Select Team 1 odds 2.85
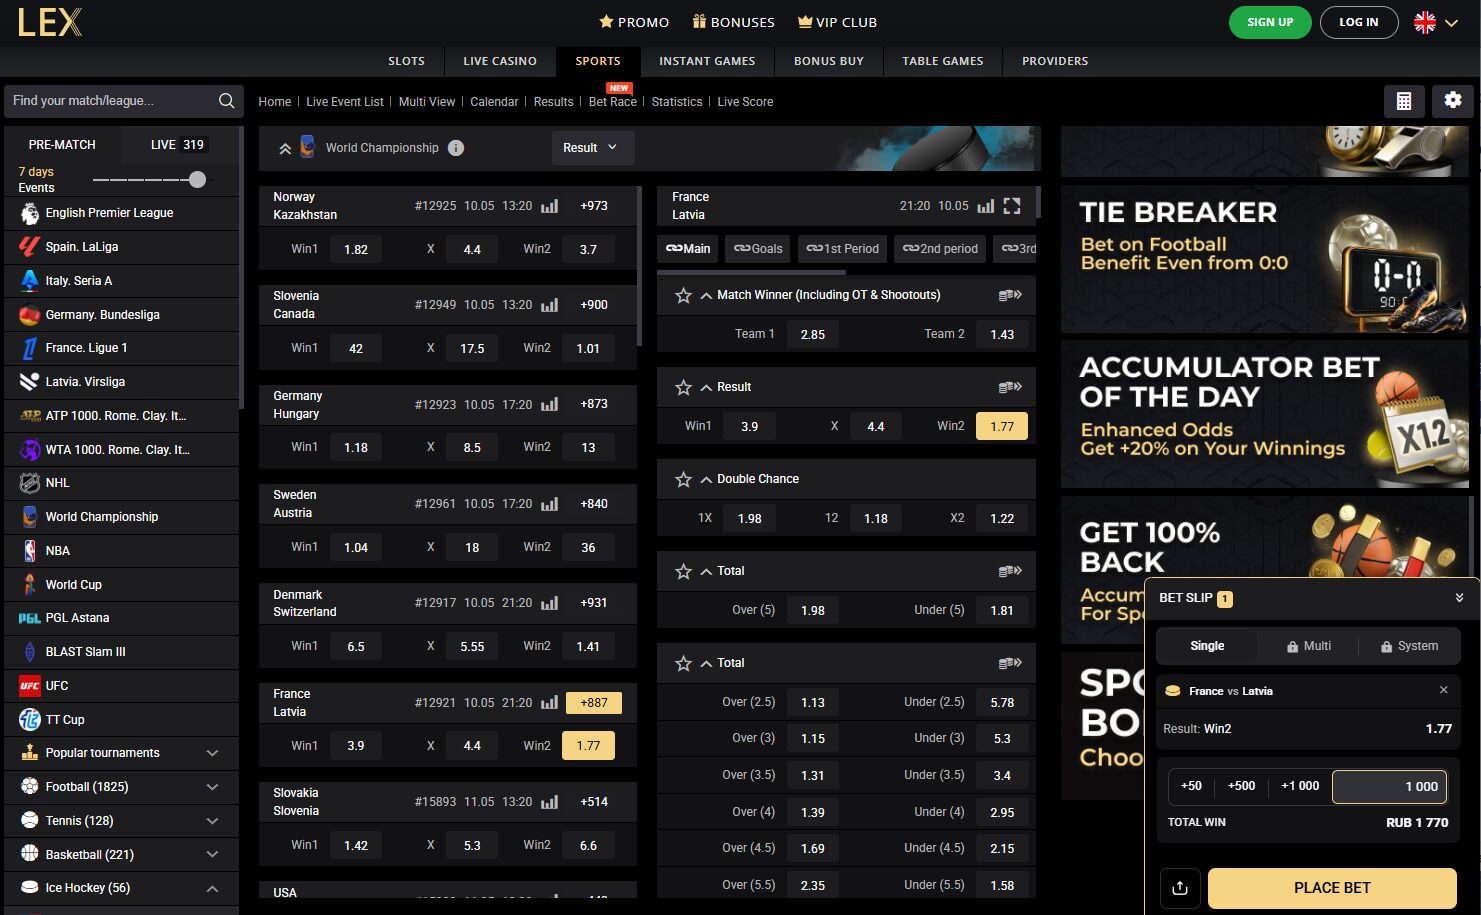The width and height of the screenshot is (1481, 915). point(813,334)
